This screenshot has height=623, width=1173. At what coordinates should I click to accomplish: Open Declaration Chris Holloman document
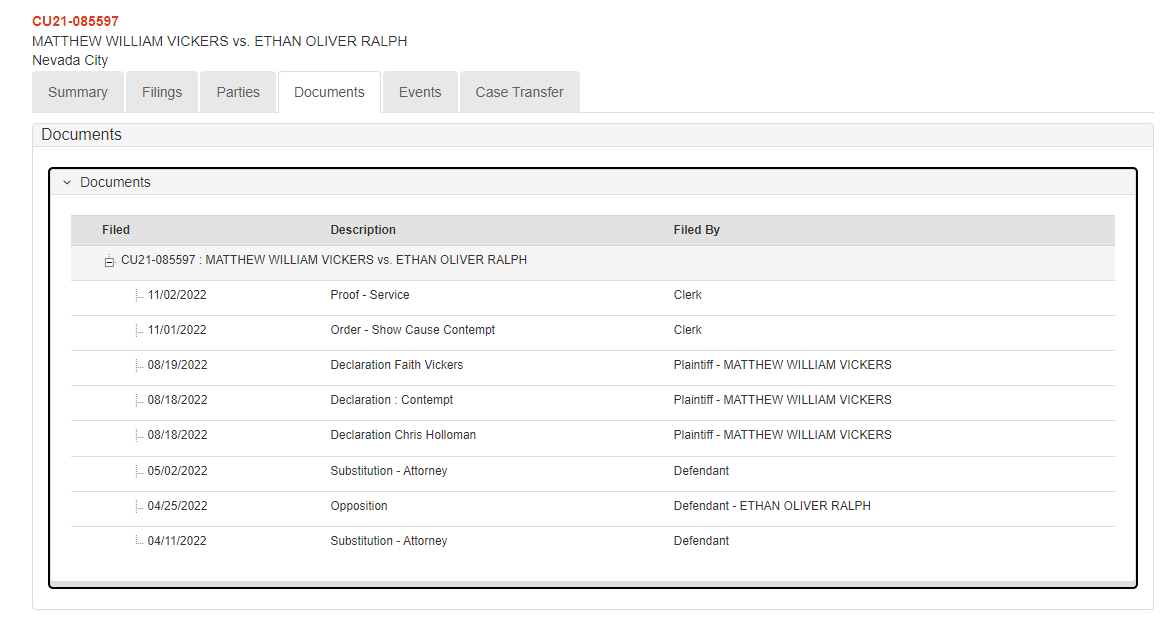(x=403, y=435)
